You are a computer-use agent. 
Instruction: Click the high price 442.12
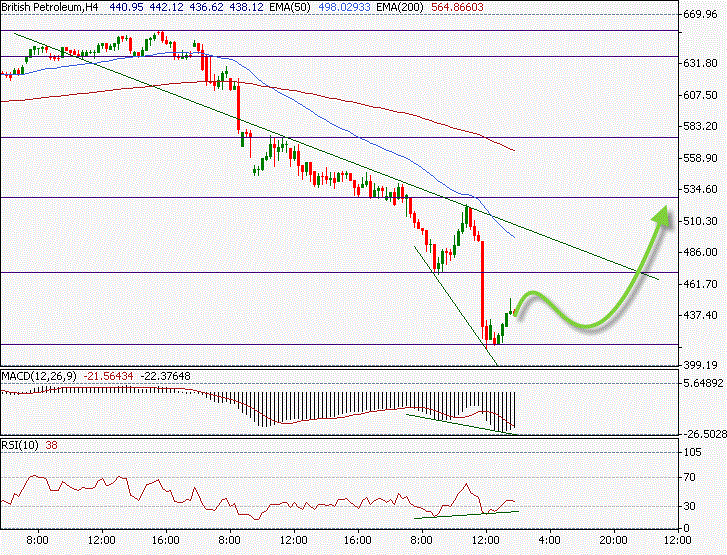pyautogui.click(x=166, y=7)
